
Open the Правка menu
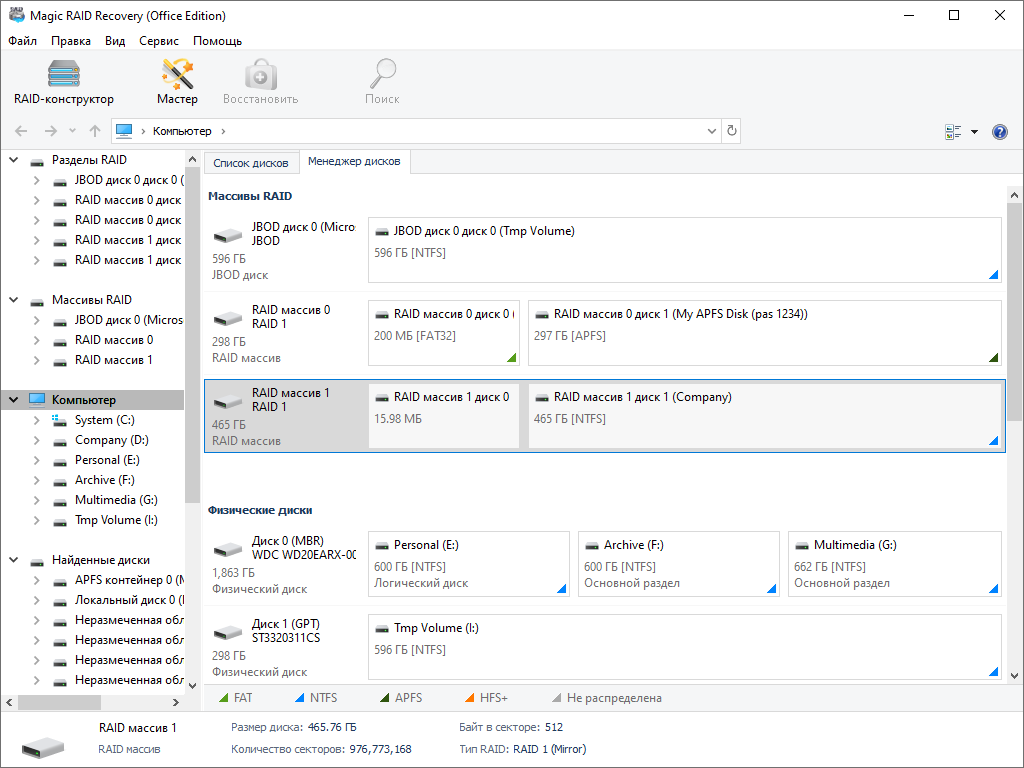click(x=71, y=41)
